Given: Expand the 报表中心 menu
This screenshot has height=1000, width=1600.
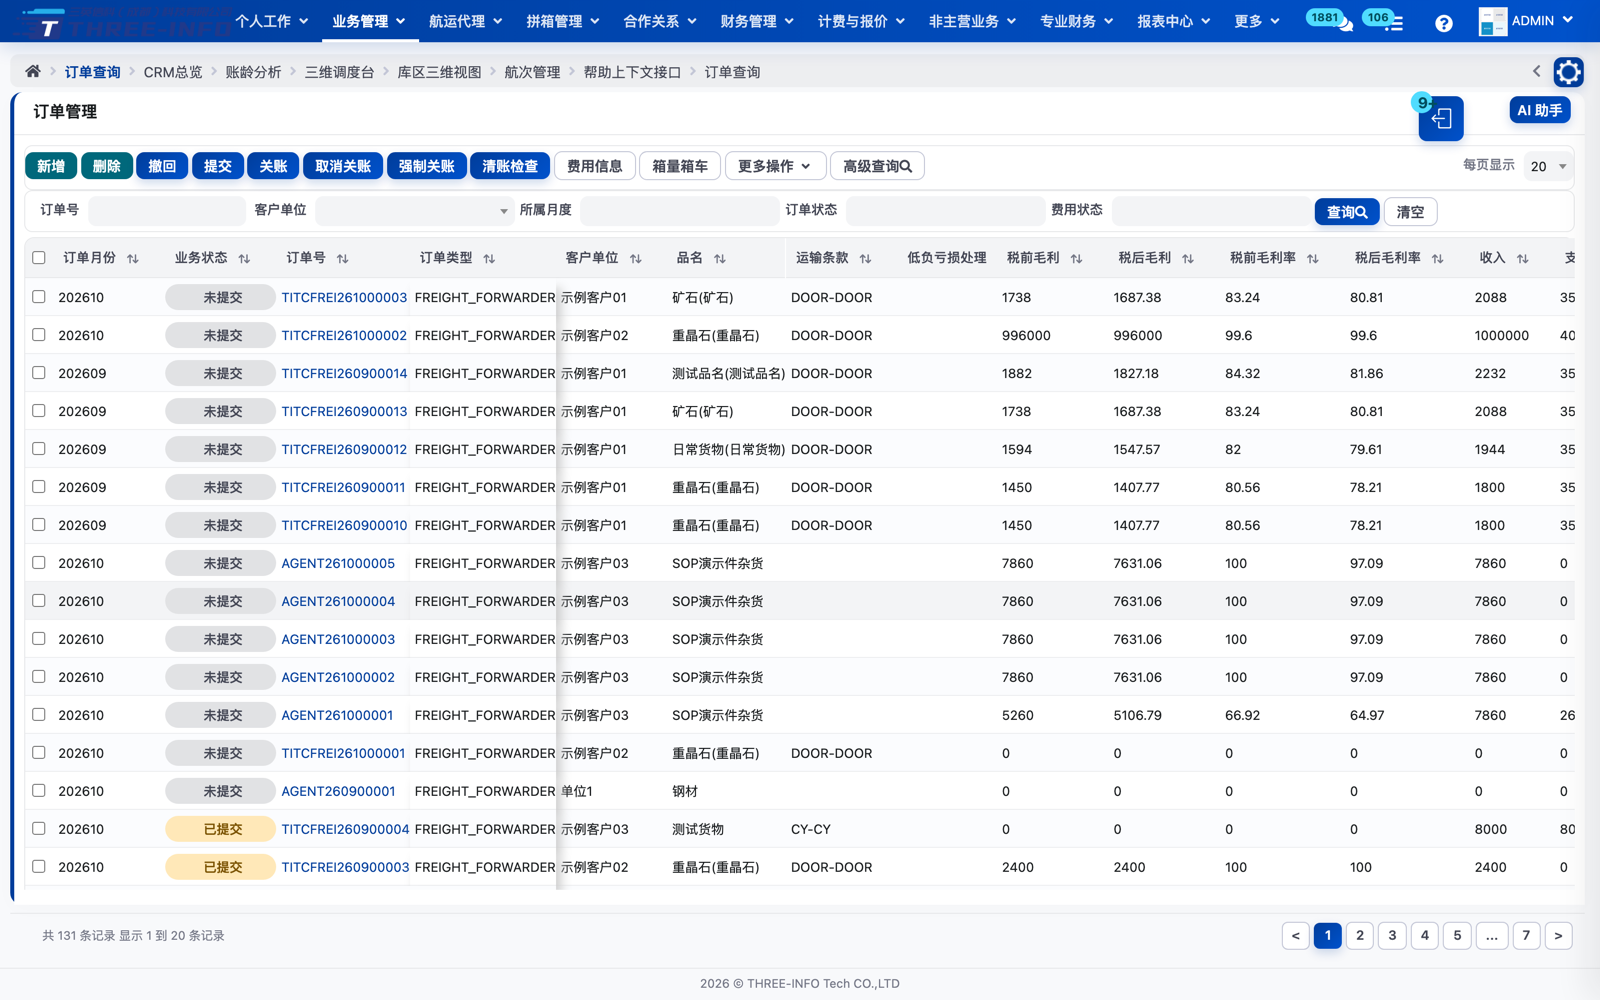Looking at the screenshot, I should 1173,21.
